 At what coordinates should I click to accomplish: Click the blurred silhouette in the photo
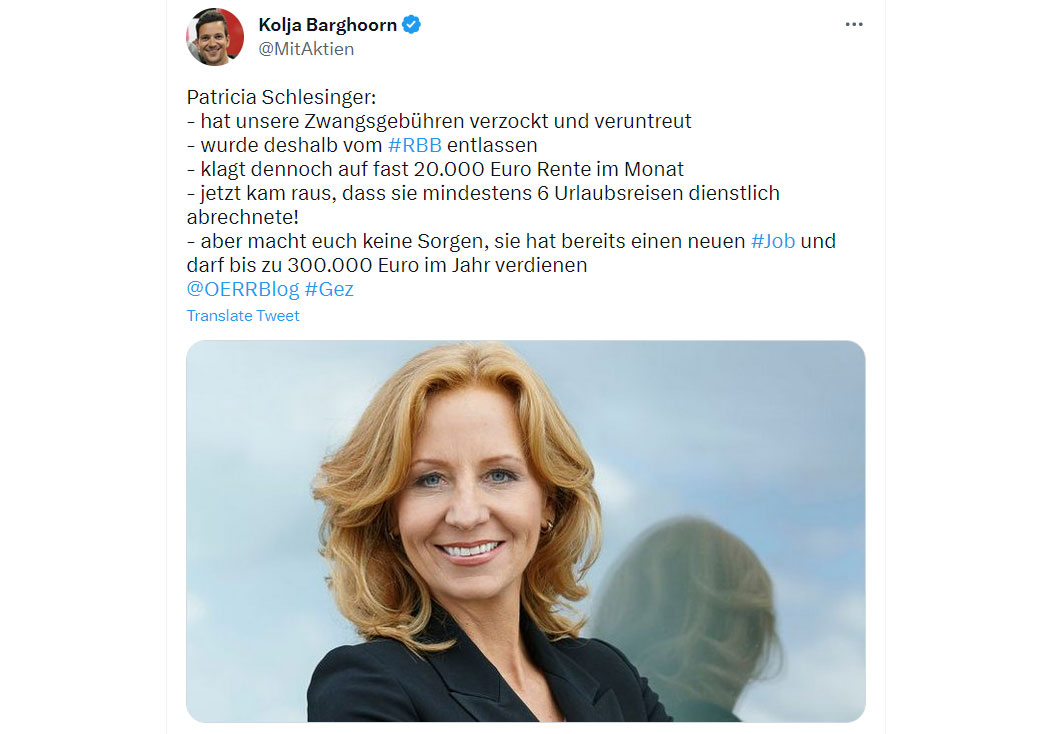(693, 616)
